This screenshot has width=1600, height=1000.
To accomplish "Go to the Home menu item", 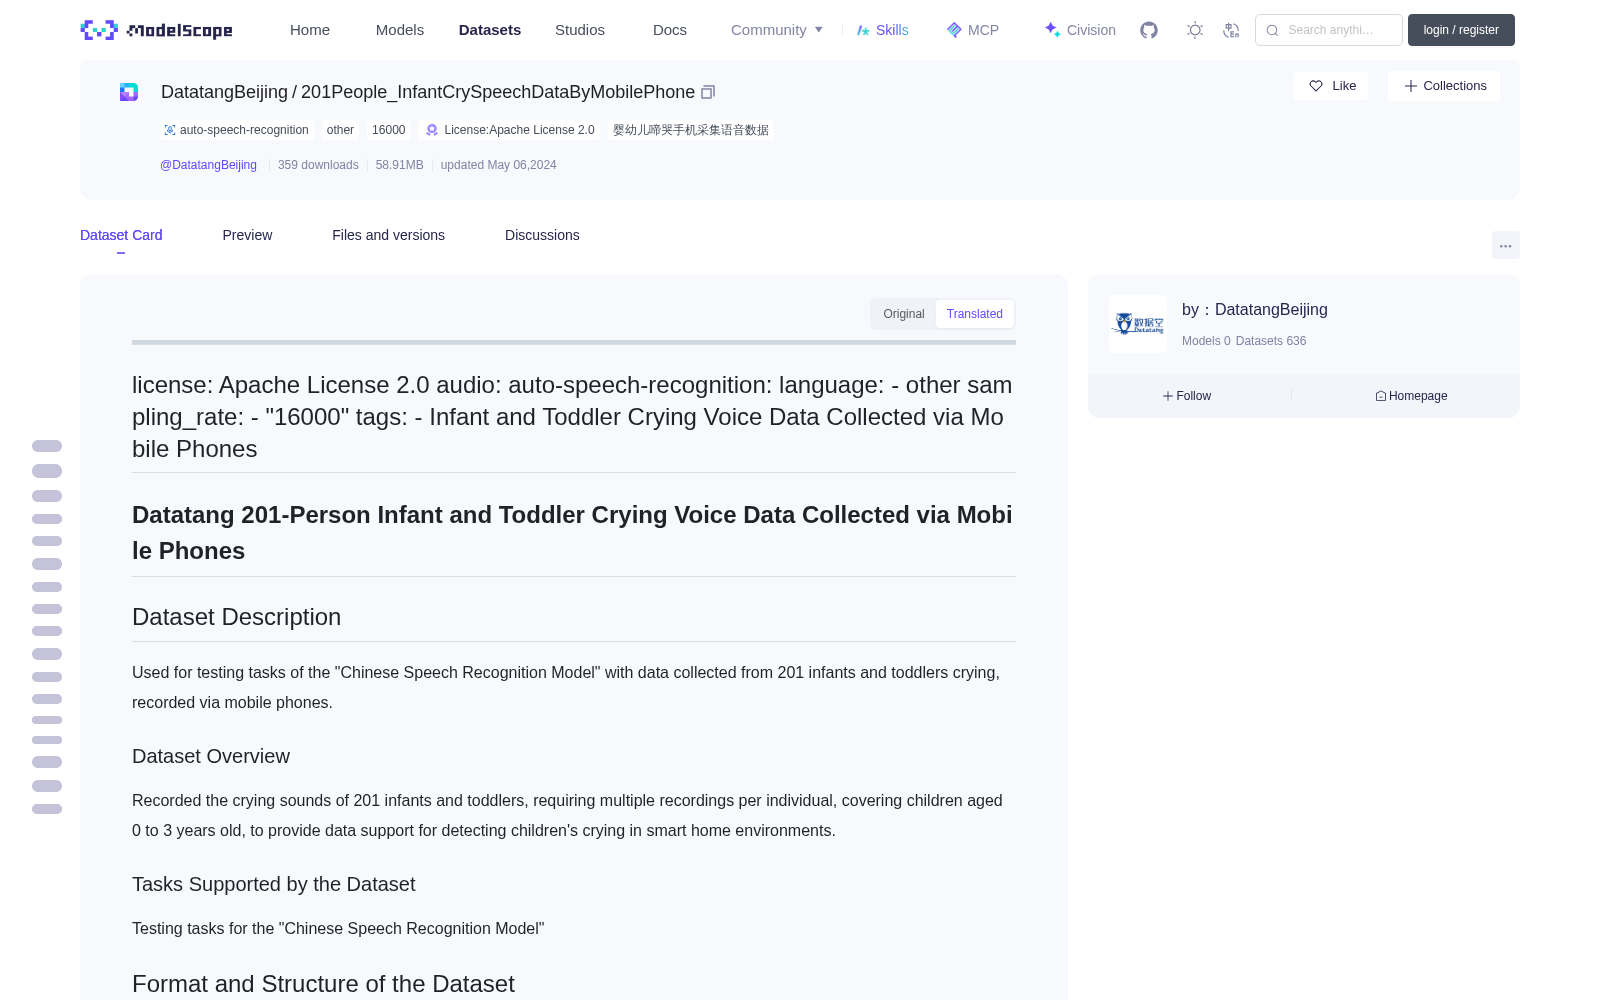I will click(x=310, y=30).
